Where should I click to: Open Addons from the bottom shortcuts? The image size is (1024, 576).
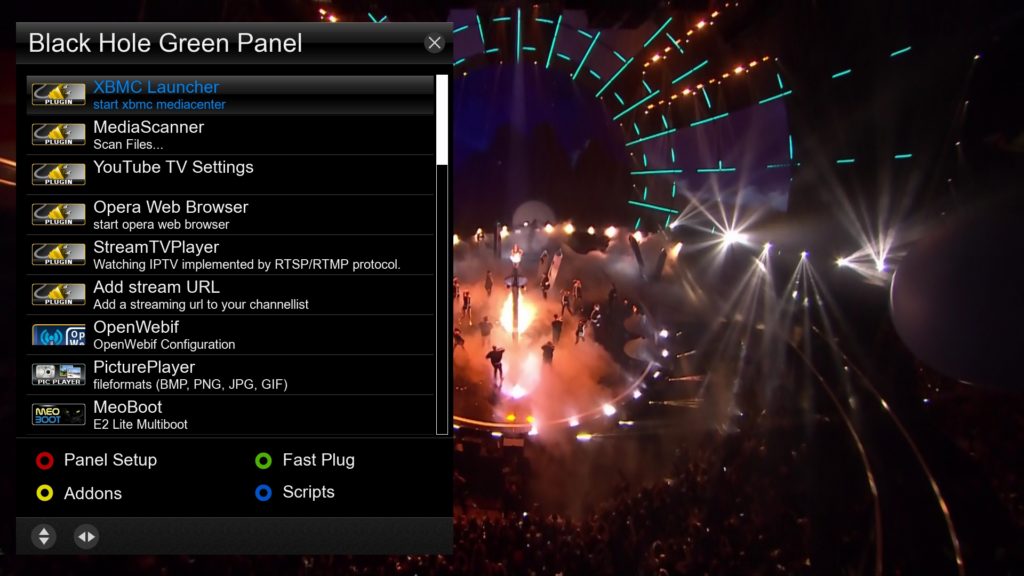(x=93, y=493)
